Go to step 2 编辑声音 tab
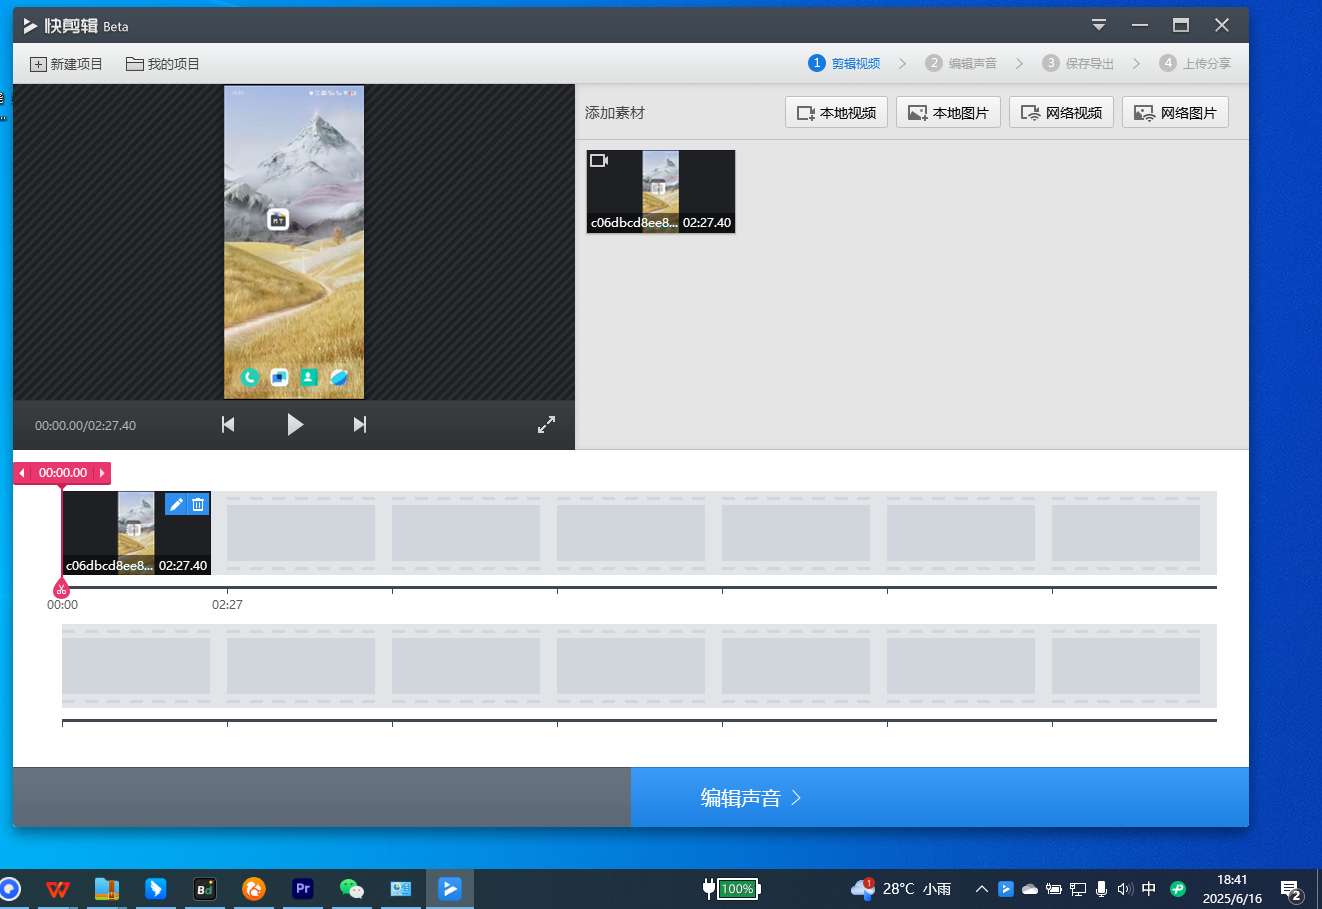The width and height of the screenshot is (1322, 909). [x=961, y=63]
